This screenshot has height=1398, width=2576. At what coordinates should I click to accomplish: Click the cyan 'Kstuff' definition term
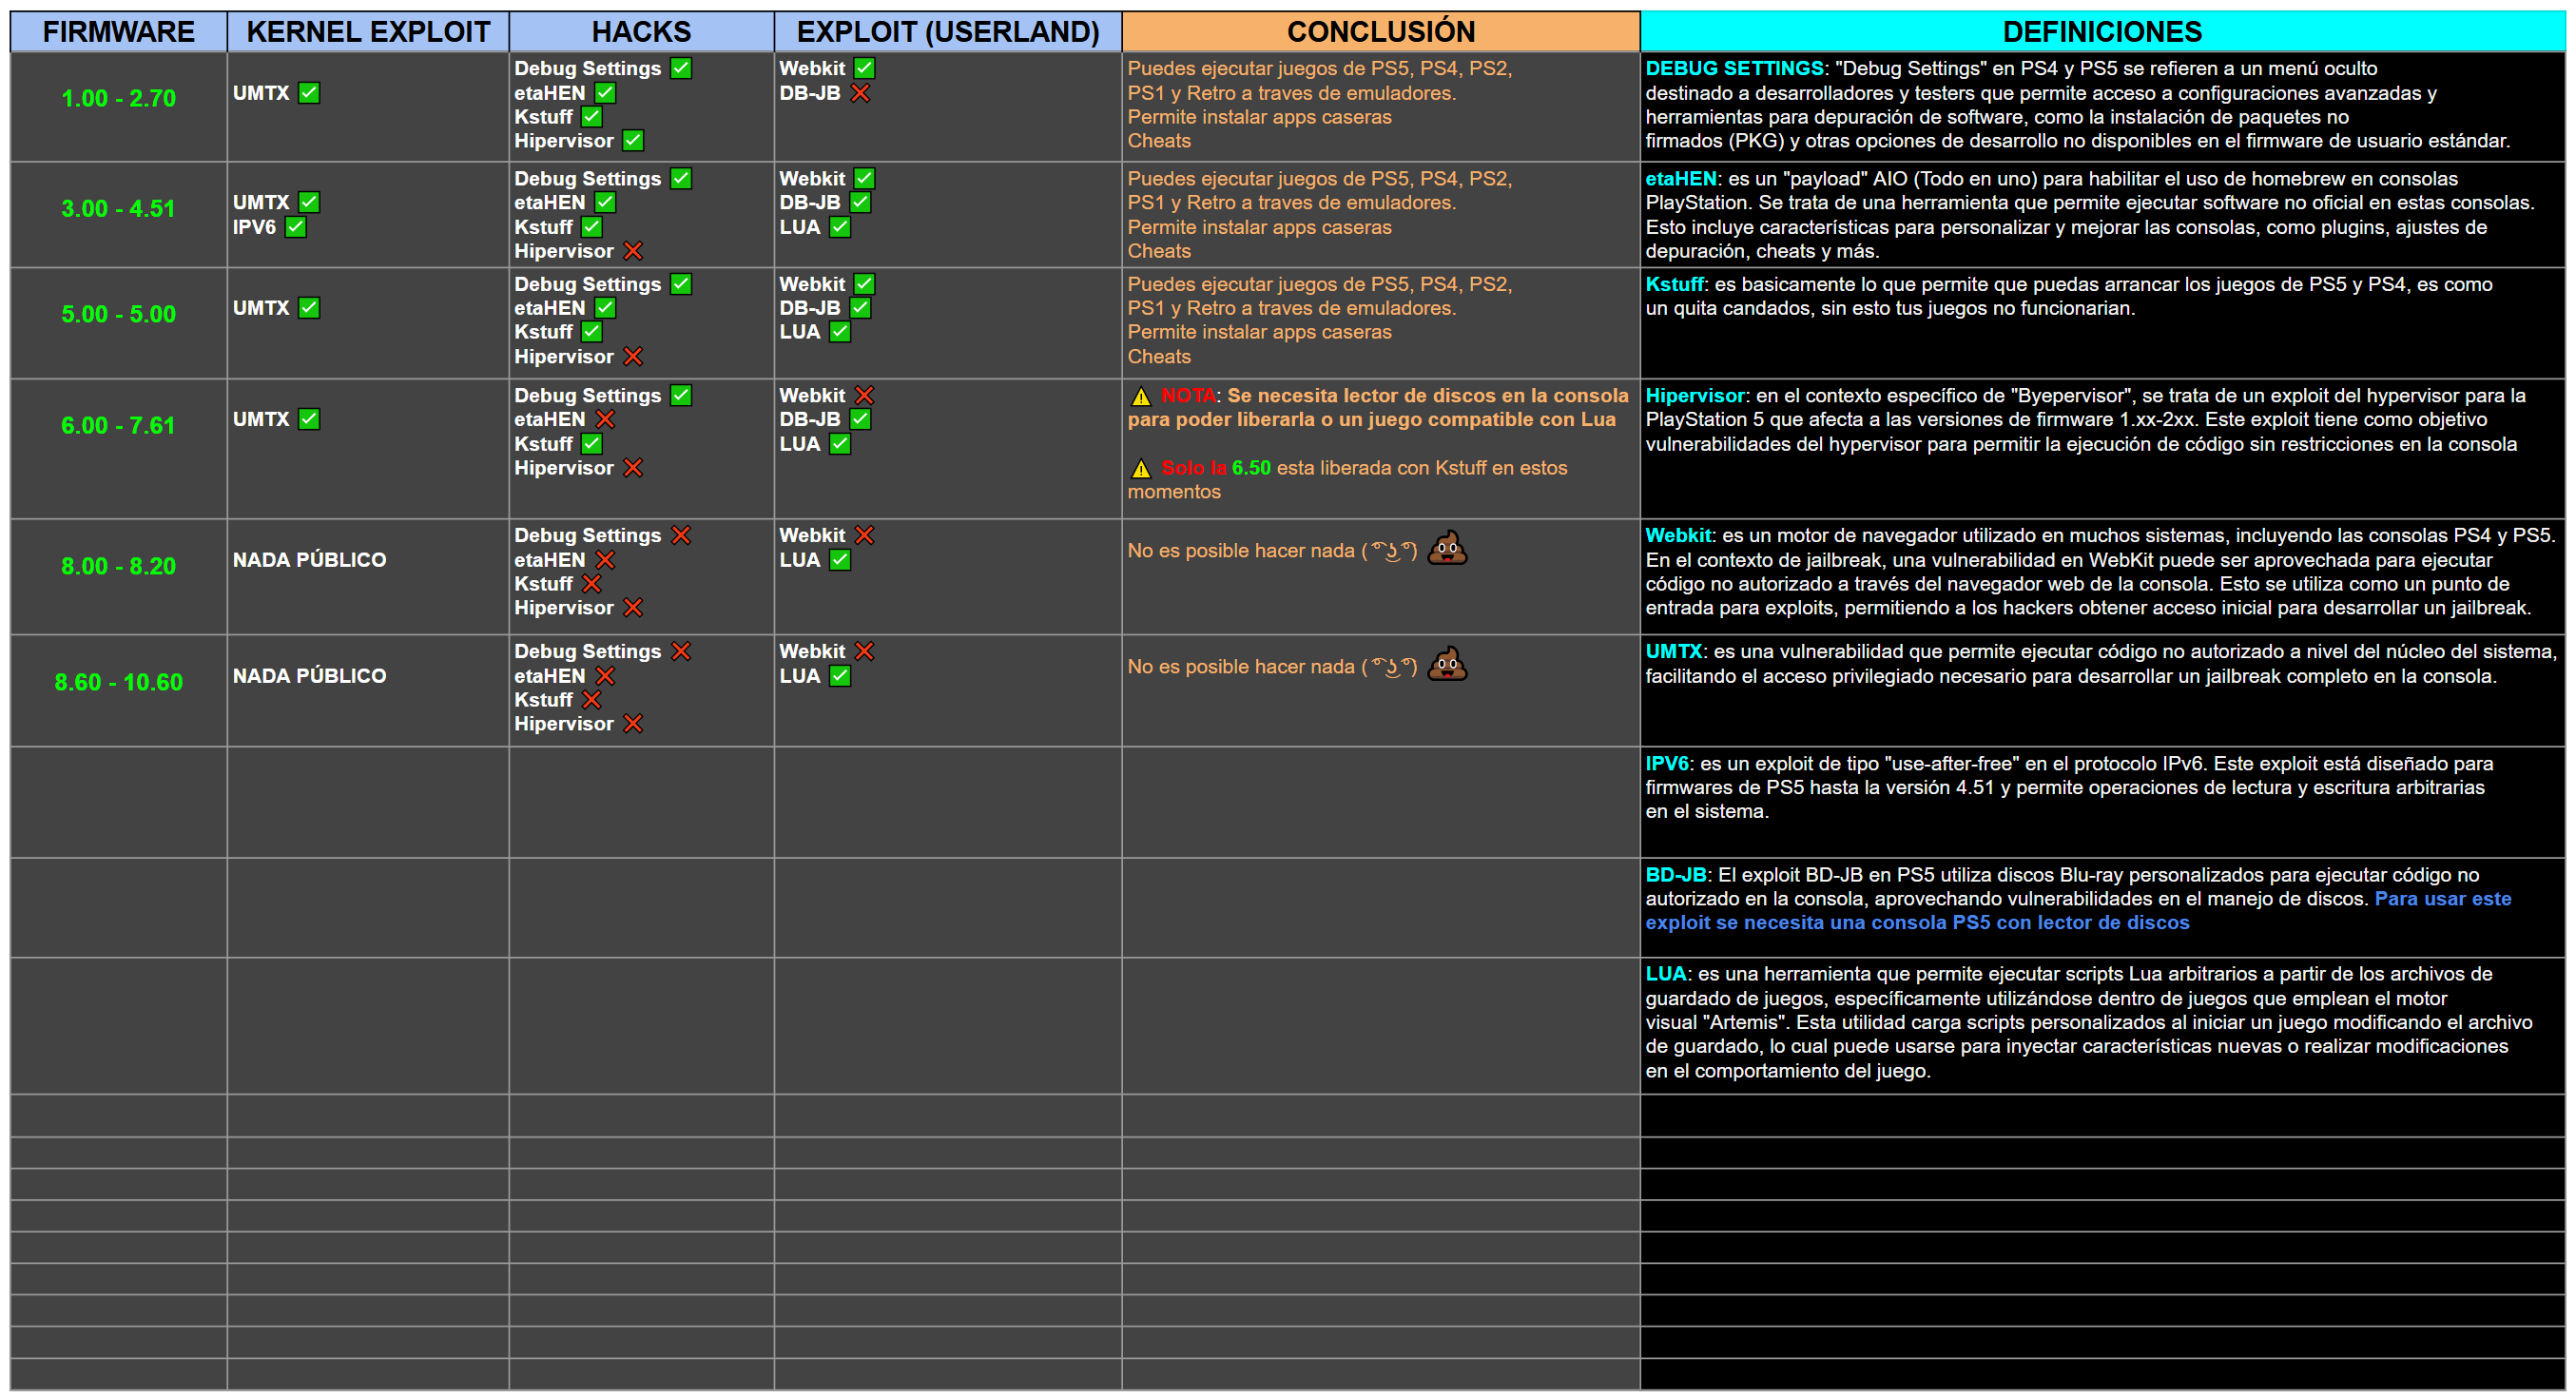pos(1674,284)
